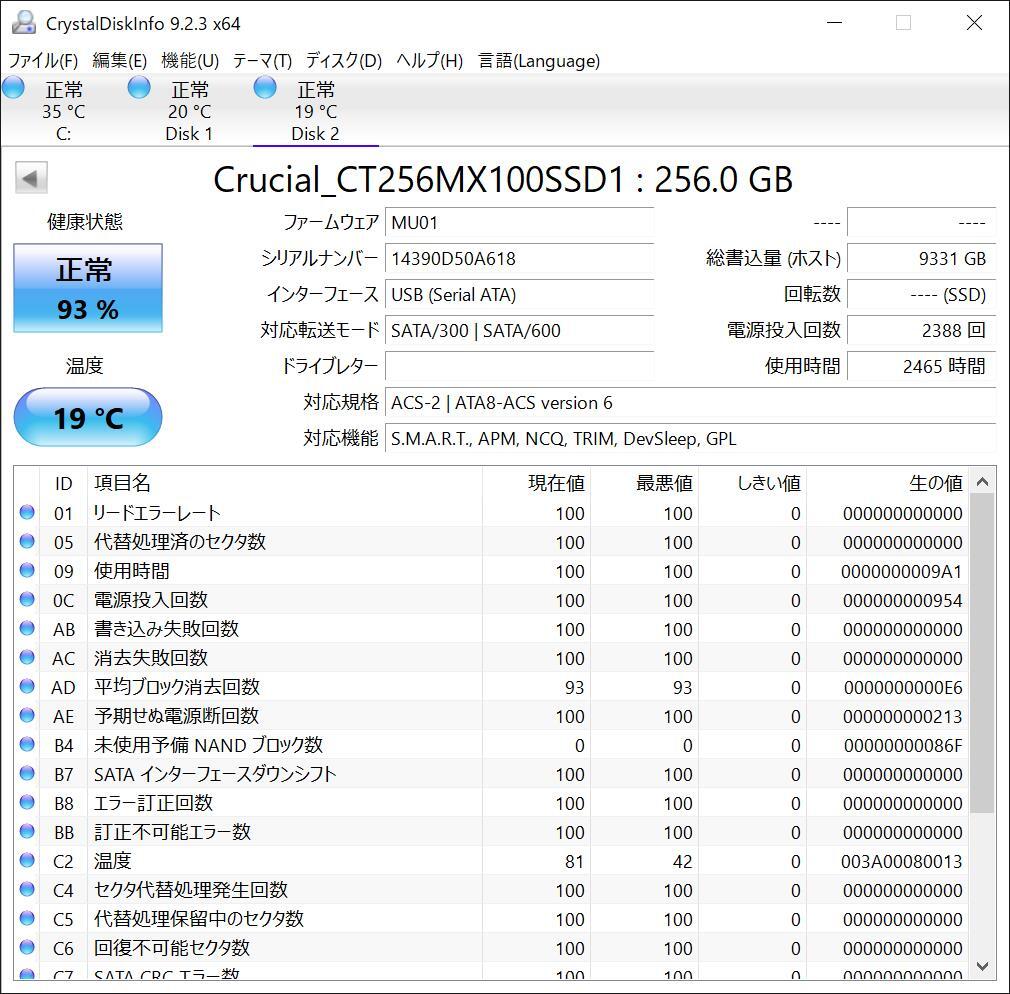Click the Disk 1 blue status orb

(139, 88)
